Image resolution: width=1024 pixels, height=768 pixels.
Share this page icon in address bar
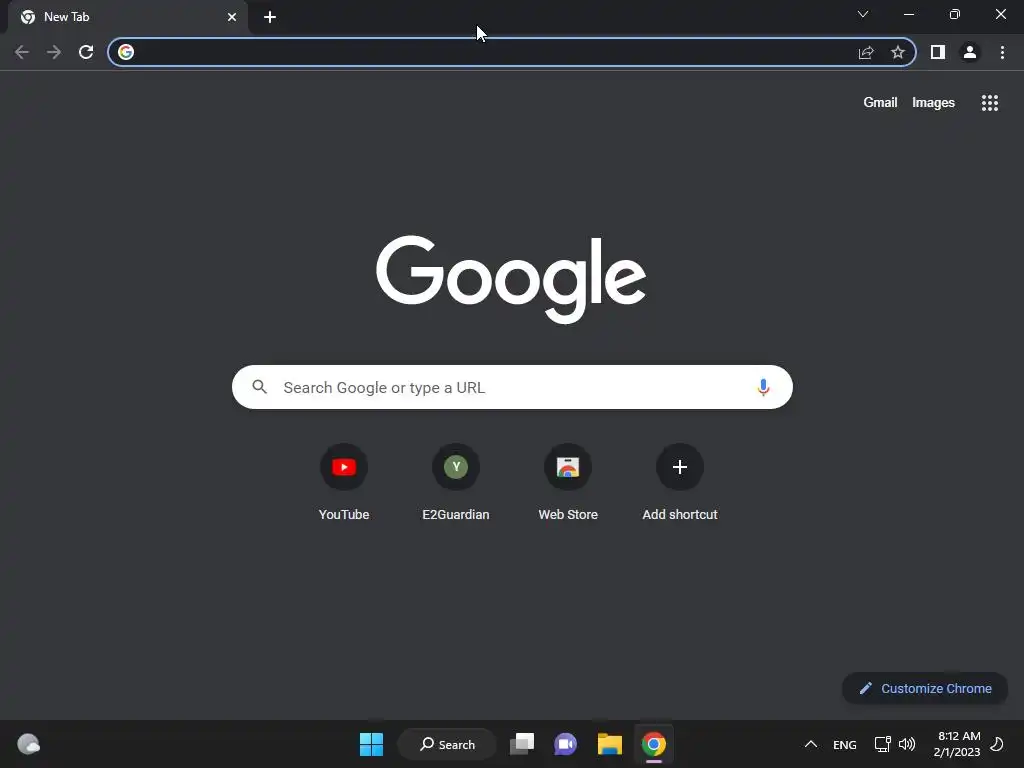coord(866,52)
